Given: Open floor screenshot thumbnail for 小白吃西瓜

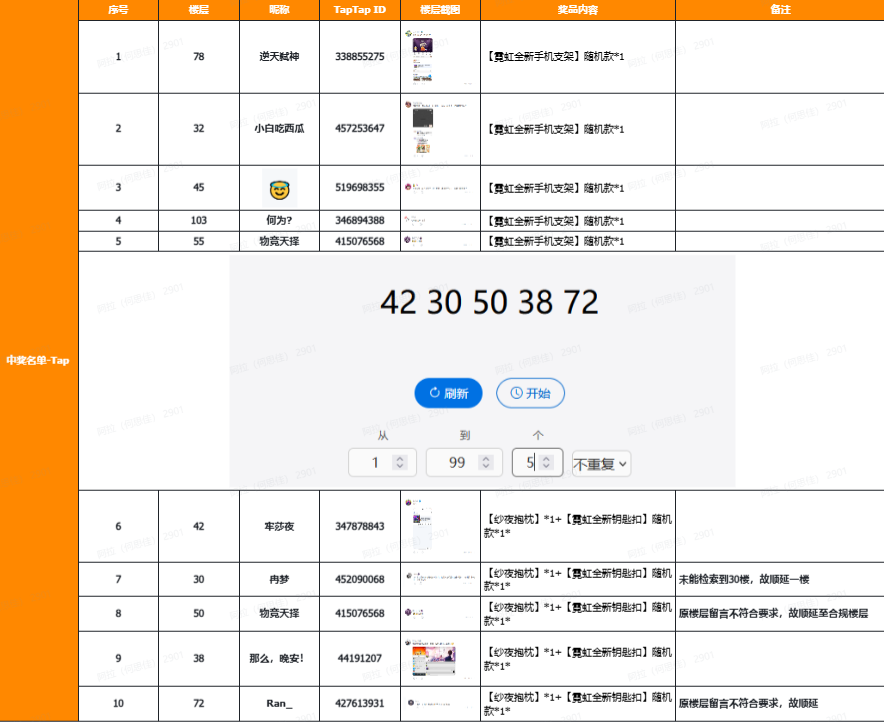Looking at the screenshot, I should tap(422, 129).
